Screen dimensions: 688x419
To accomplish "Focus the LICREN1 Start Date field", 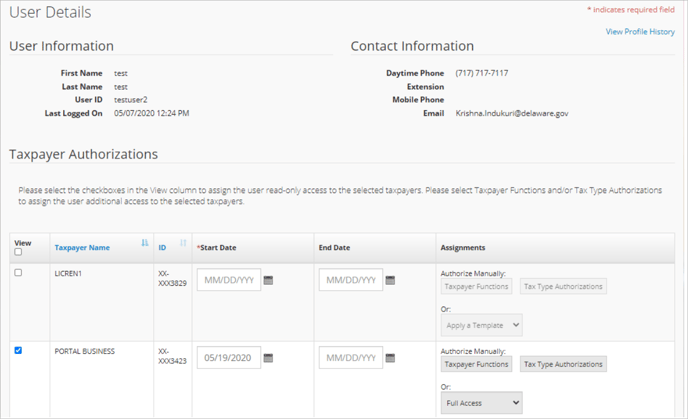I will click(229, 280).
